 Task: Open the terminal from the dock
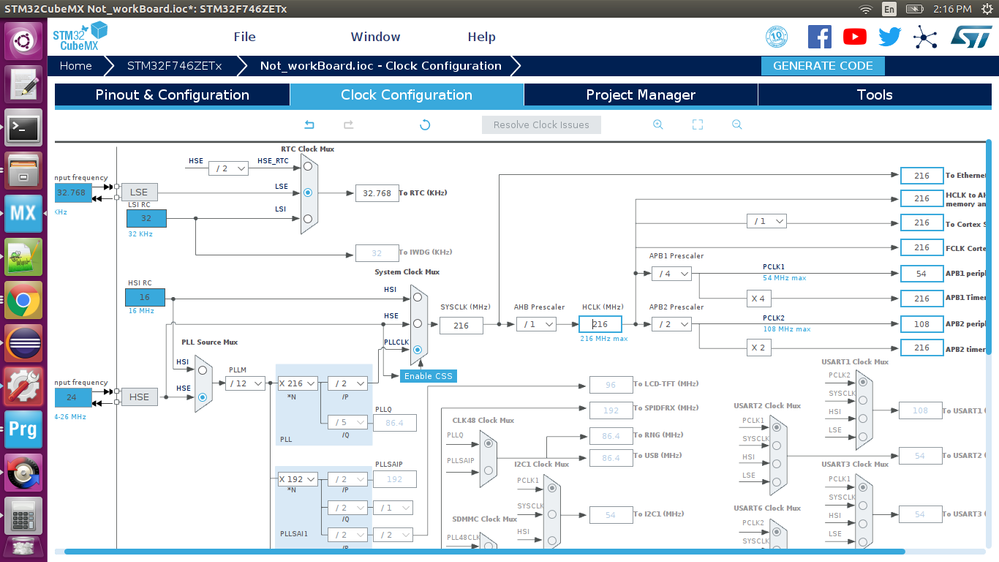pyautogui.click(x=24, y=128)
